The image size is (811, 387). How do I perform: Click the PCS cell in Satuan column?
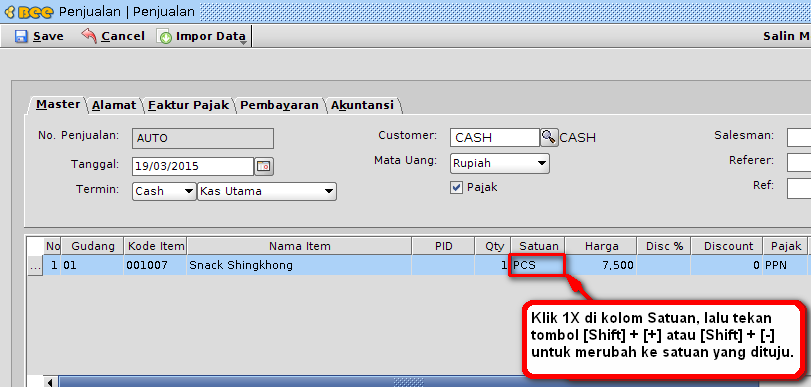(x=537, y=265)
